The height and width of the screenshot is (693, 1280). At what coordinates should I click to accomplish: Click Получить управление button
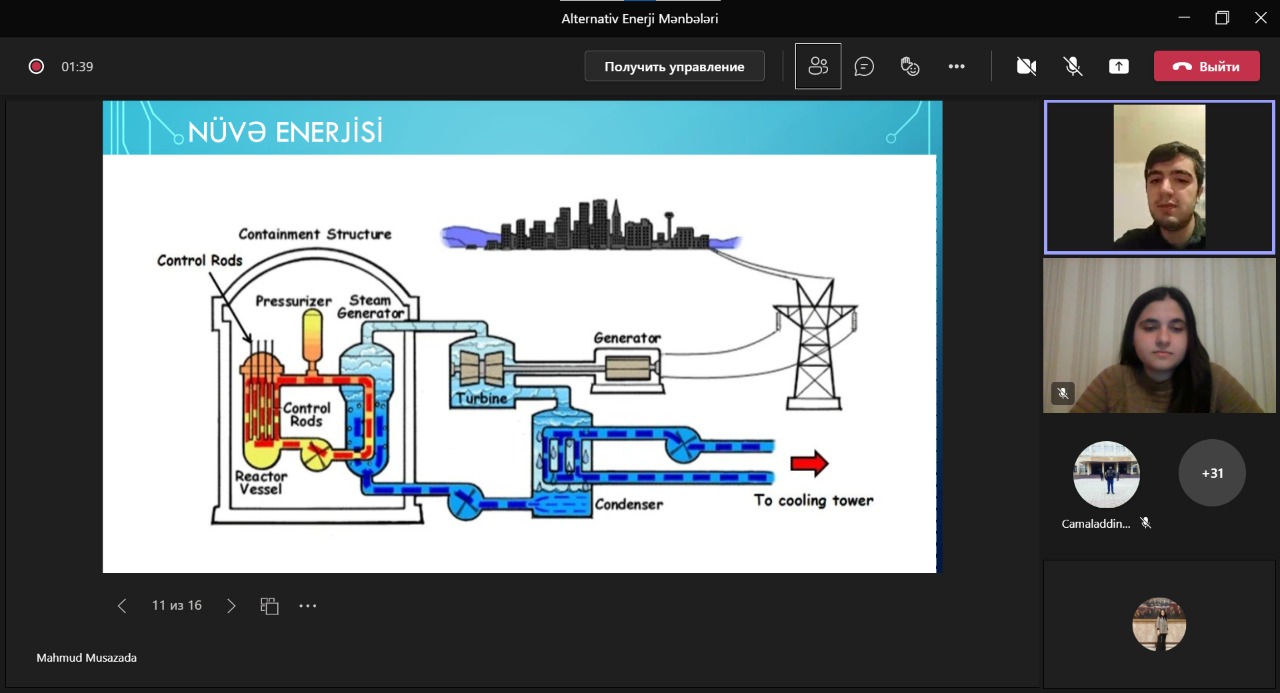tap(674, 66)
